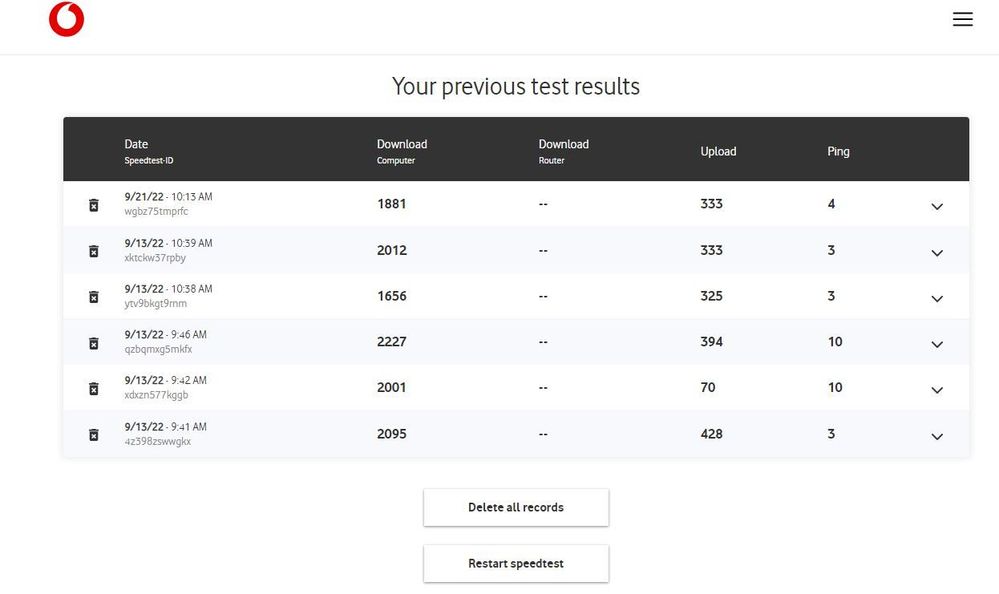Image resolution: width=999 pixels, height=594 pixels.
Task: Delete the 9/13/22 9:46 AM record
Action: click(94, 343)
